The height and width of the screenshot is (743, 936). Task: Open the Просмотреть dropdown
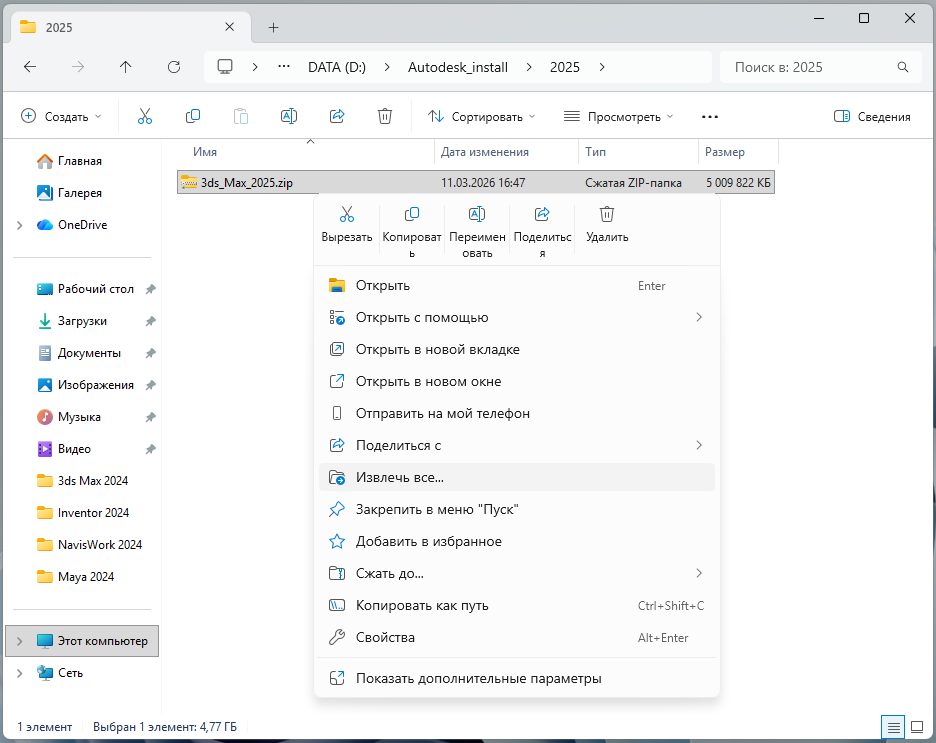(x=618, y=116)
